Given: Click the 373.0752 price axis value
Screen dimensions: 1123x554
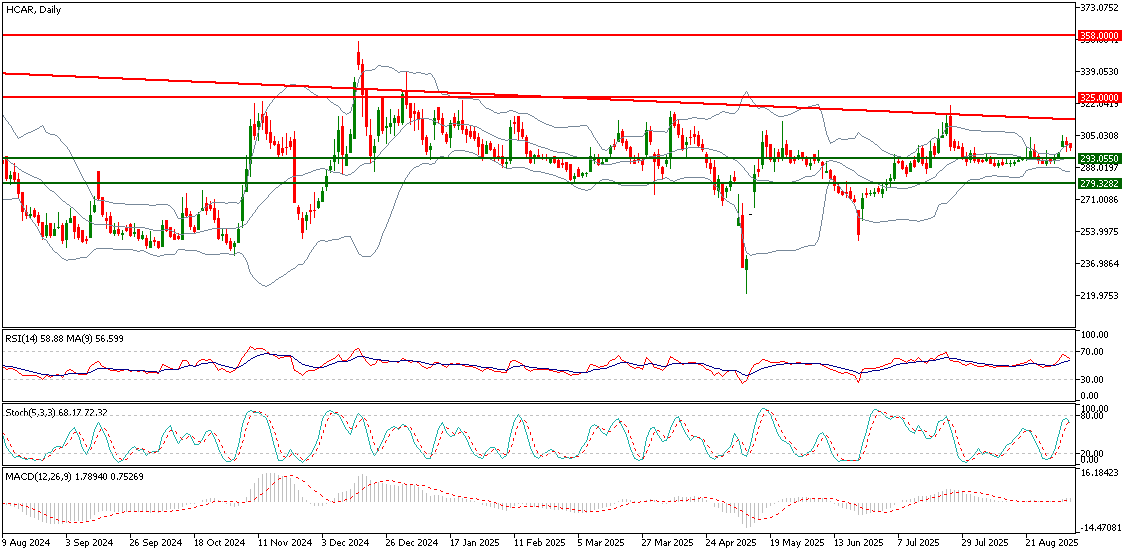Looking at the screenshot, I should pos(1100,7).
